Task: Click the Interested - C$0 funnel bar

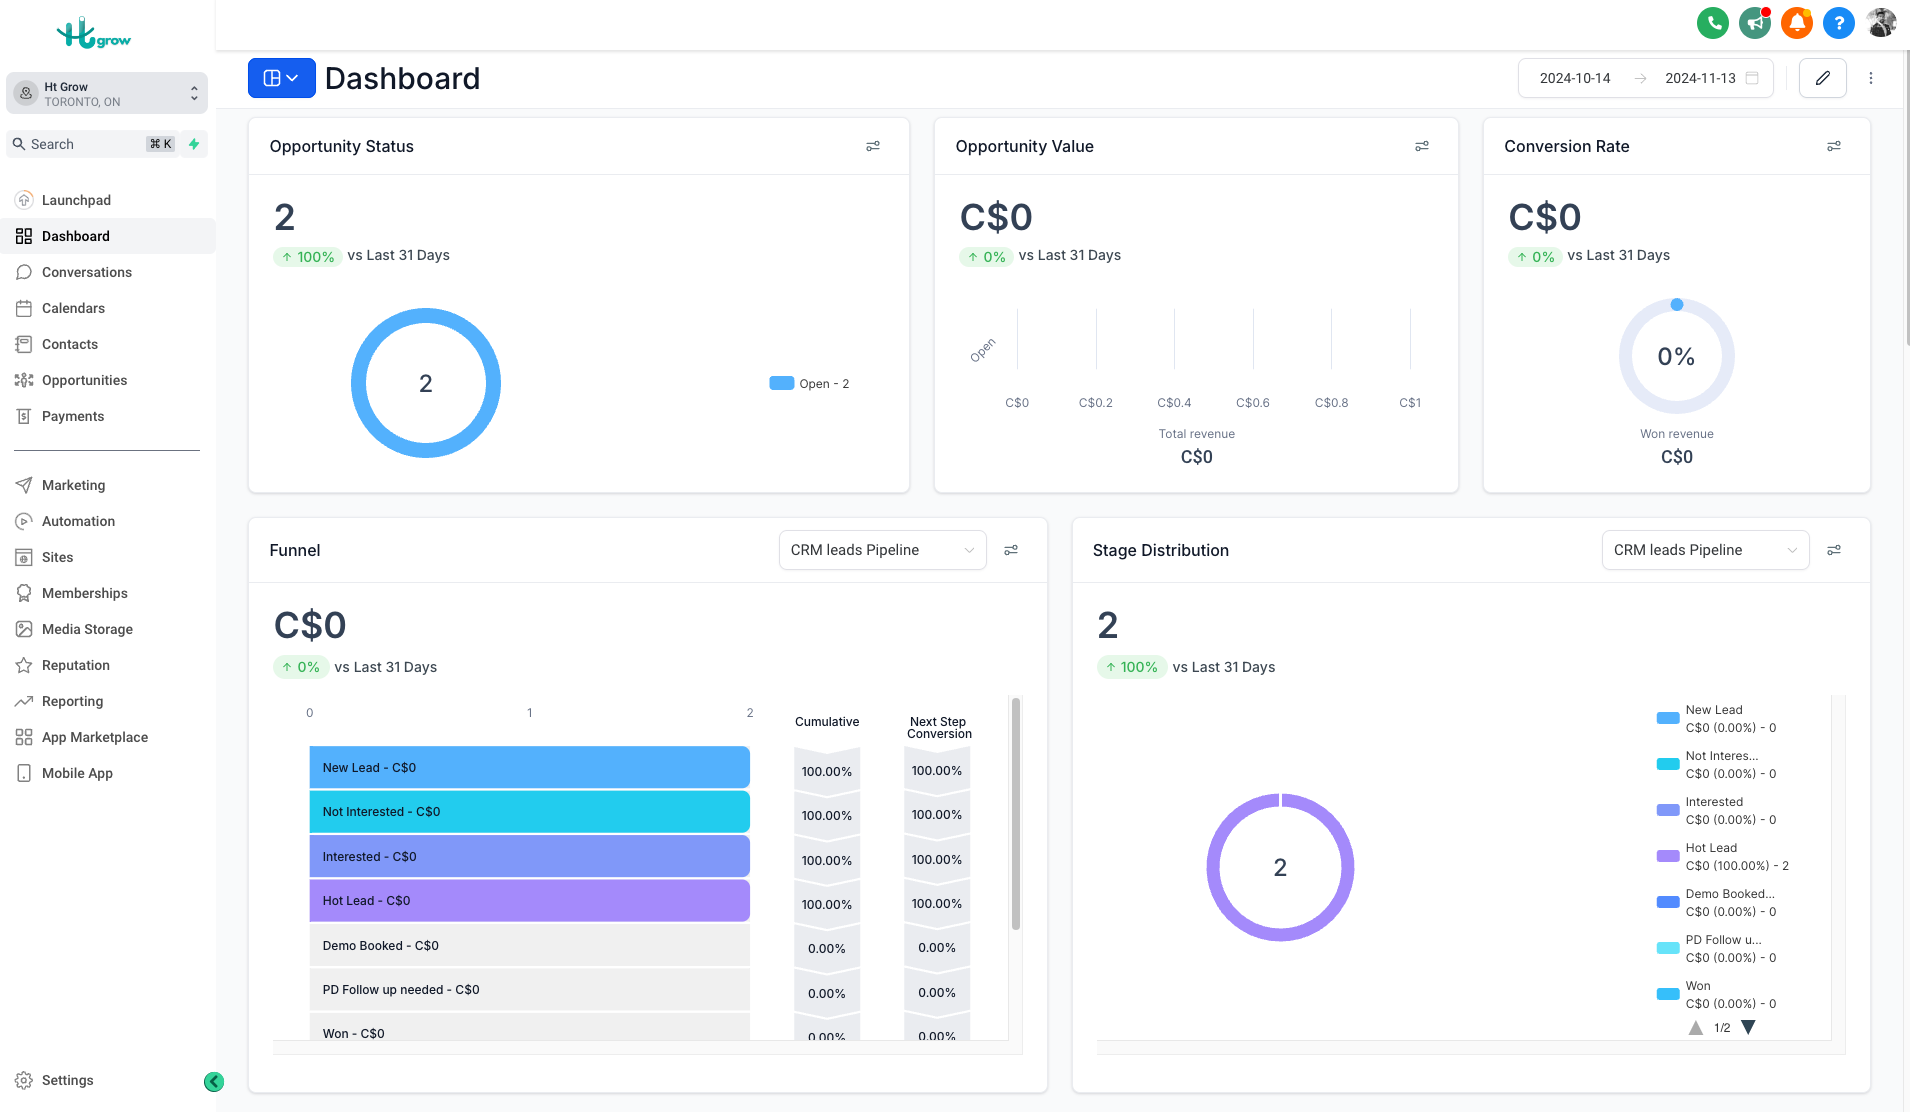Action: coord(529,856)
